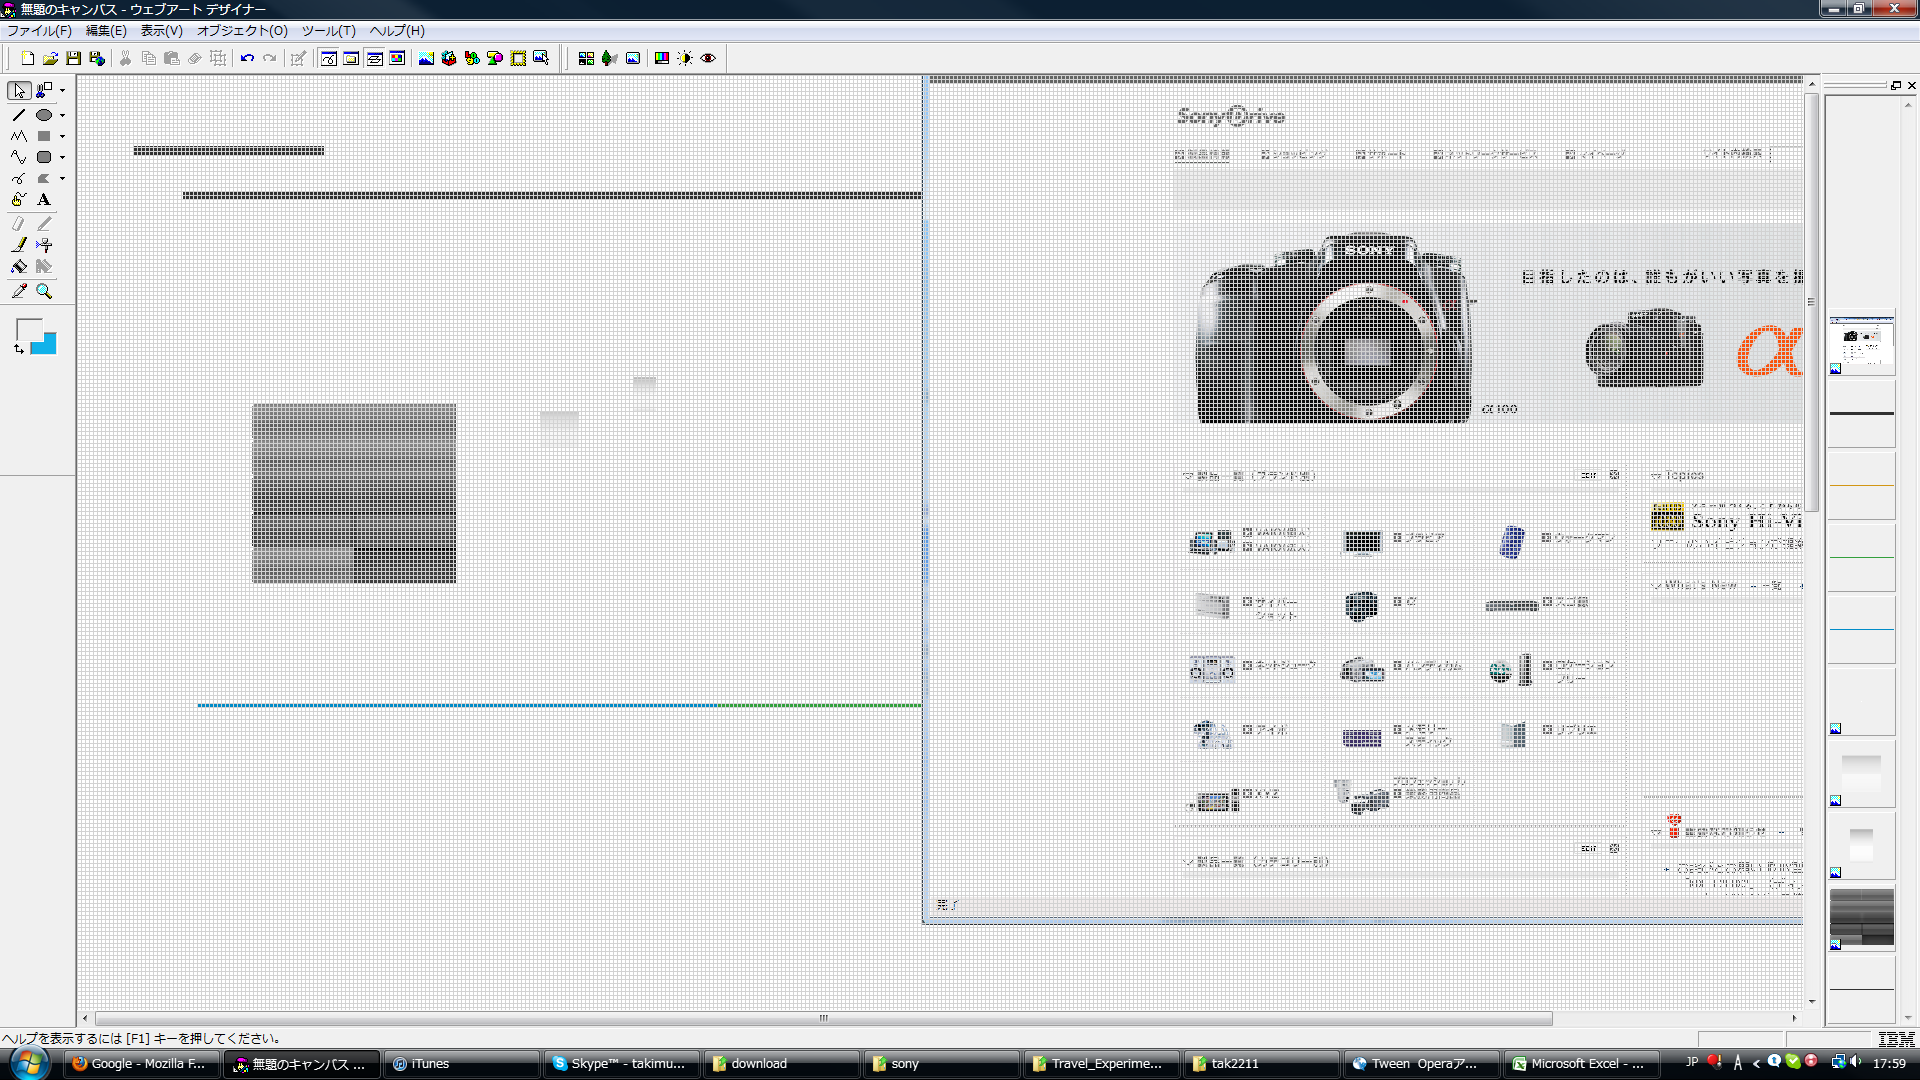Open the 表示(V) menu
Screen dimensions: 1920x1080
click(161, 31)
